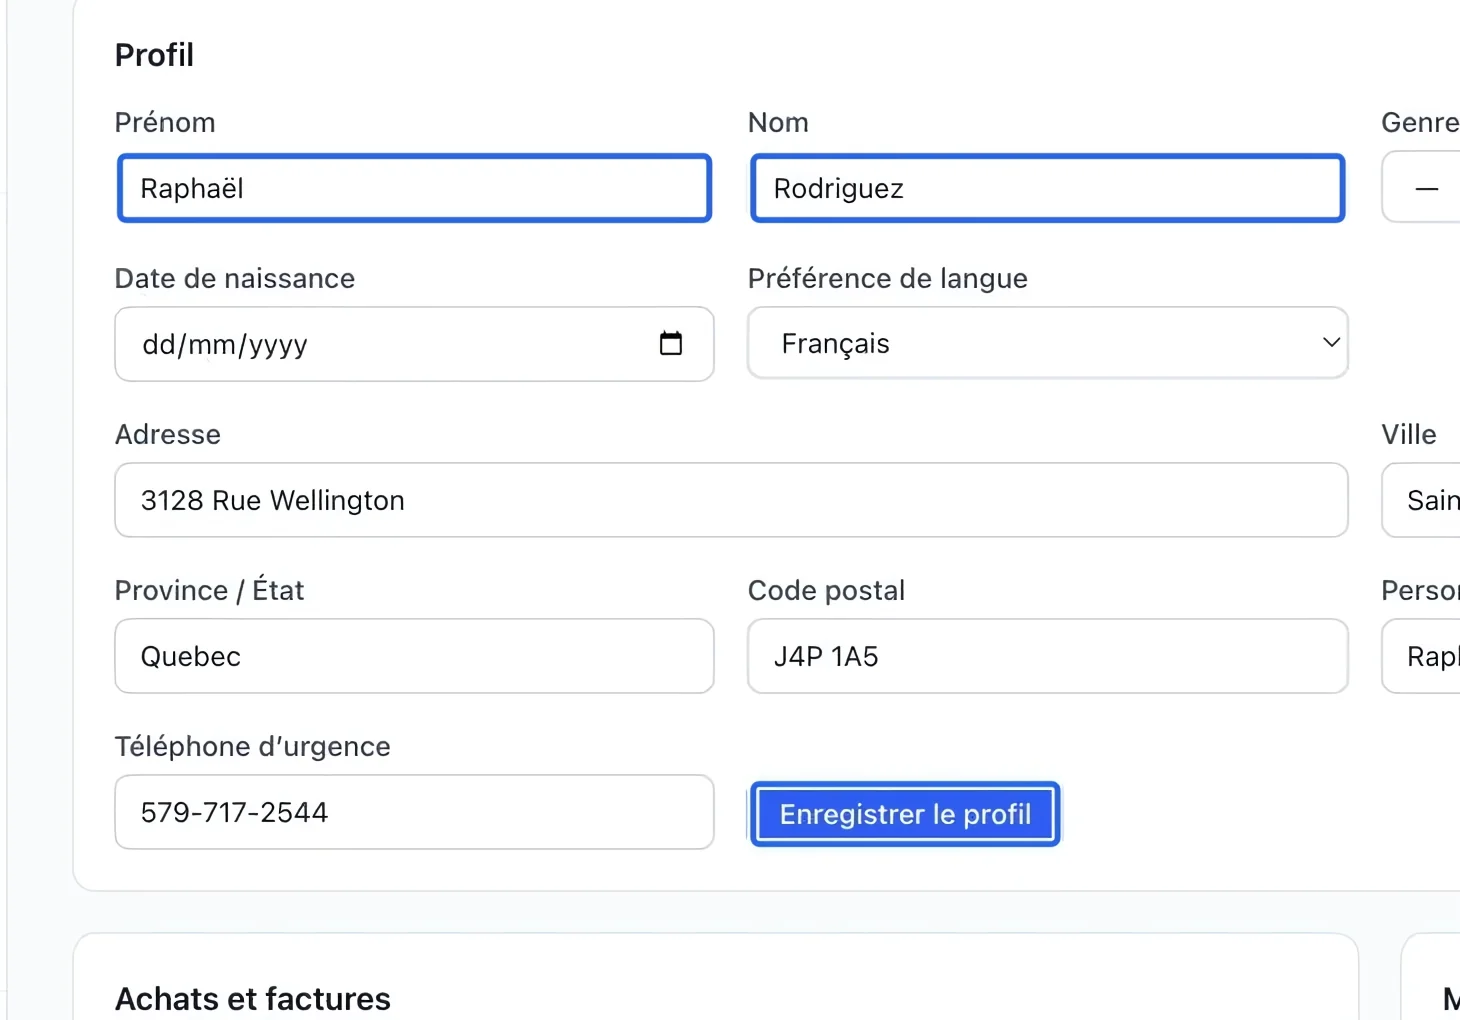Click the Nom field containing Rodriguez

click(x=1047, y=188)
